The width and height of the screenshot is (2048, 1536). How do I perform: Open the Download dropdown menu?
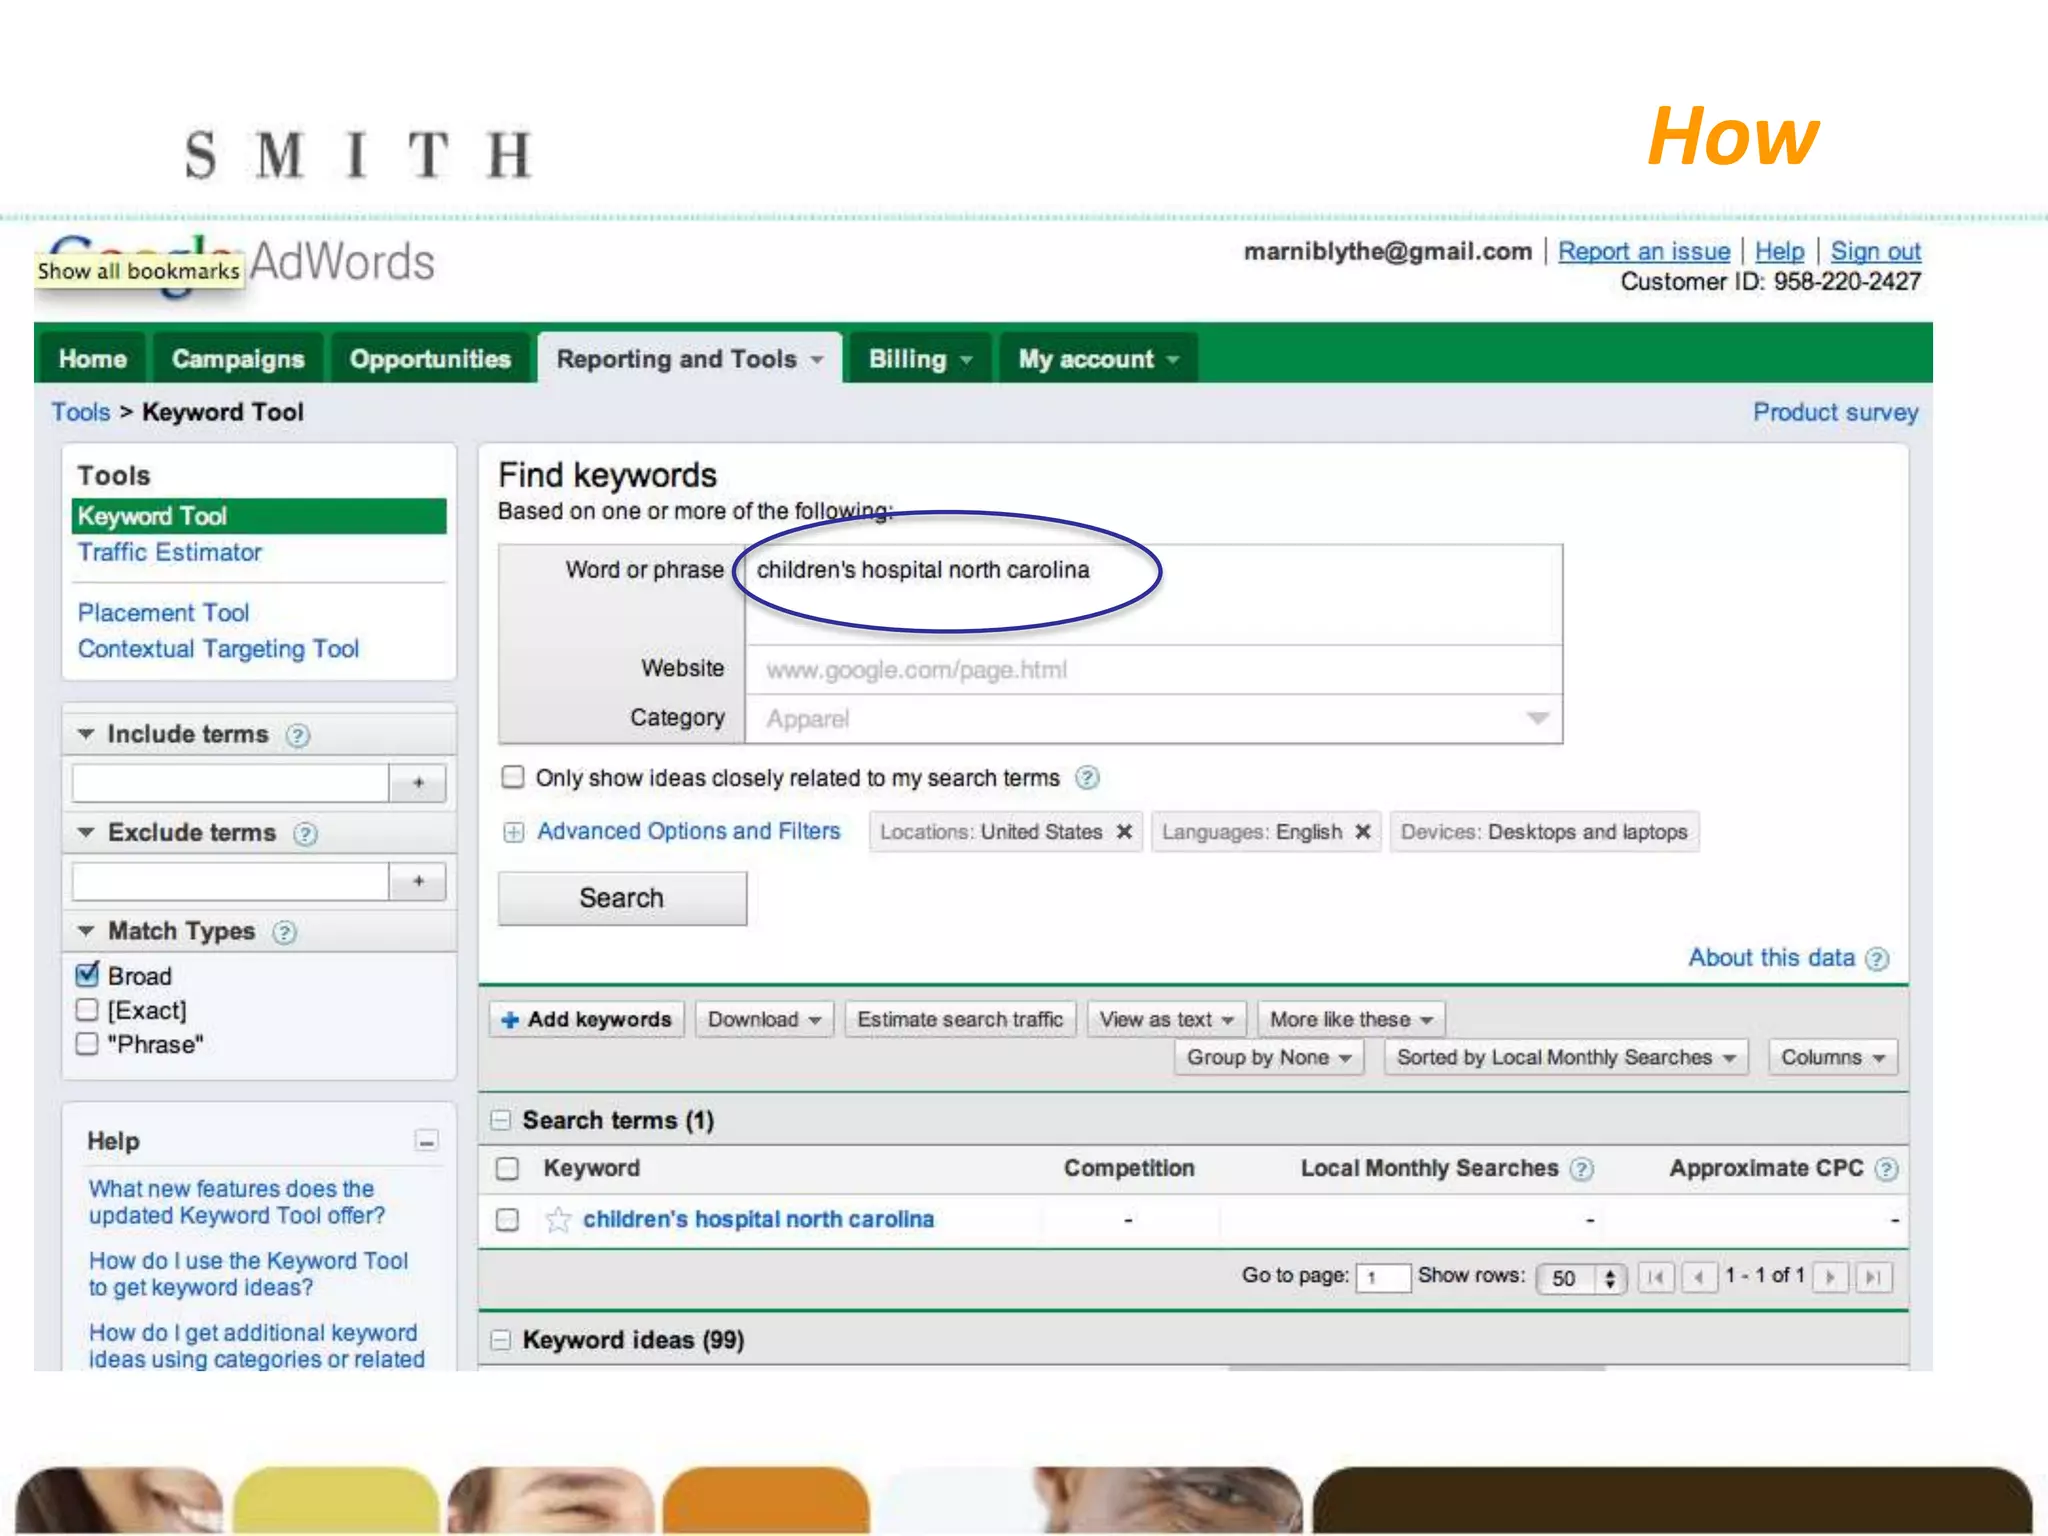click(x=764, y=1019)
